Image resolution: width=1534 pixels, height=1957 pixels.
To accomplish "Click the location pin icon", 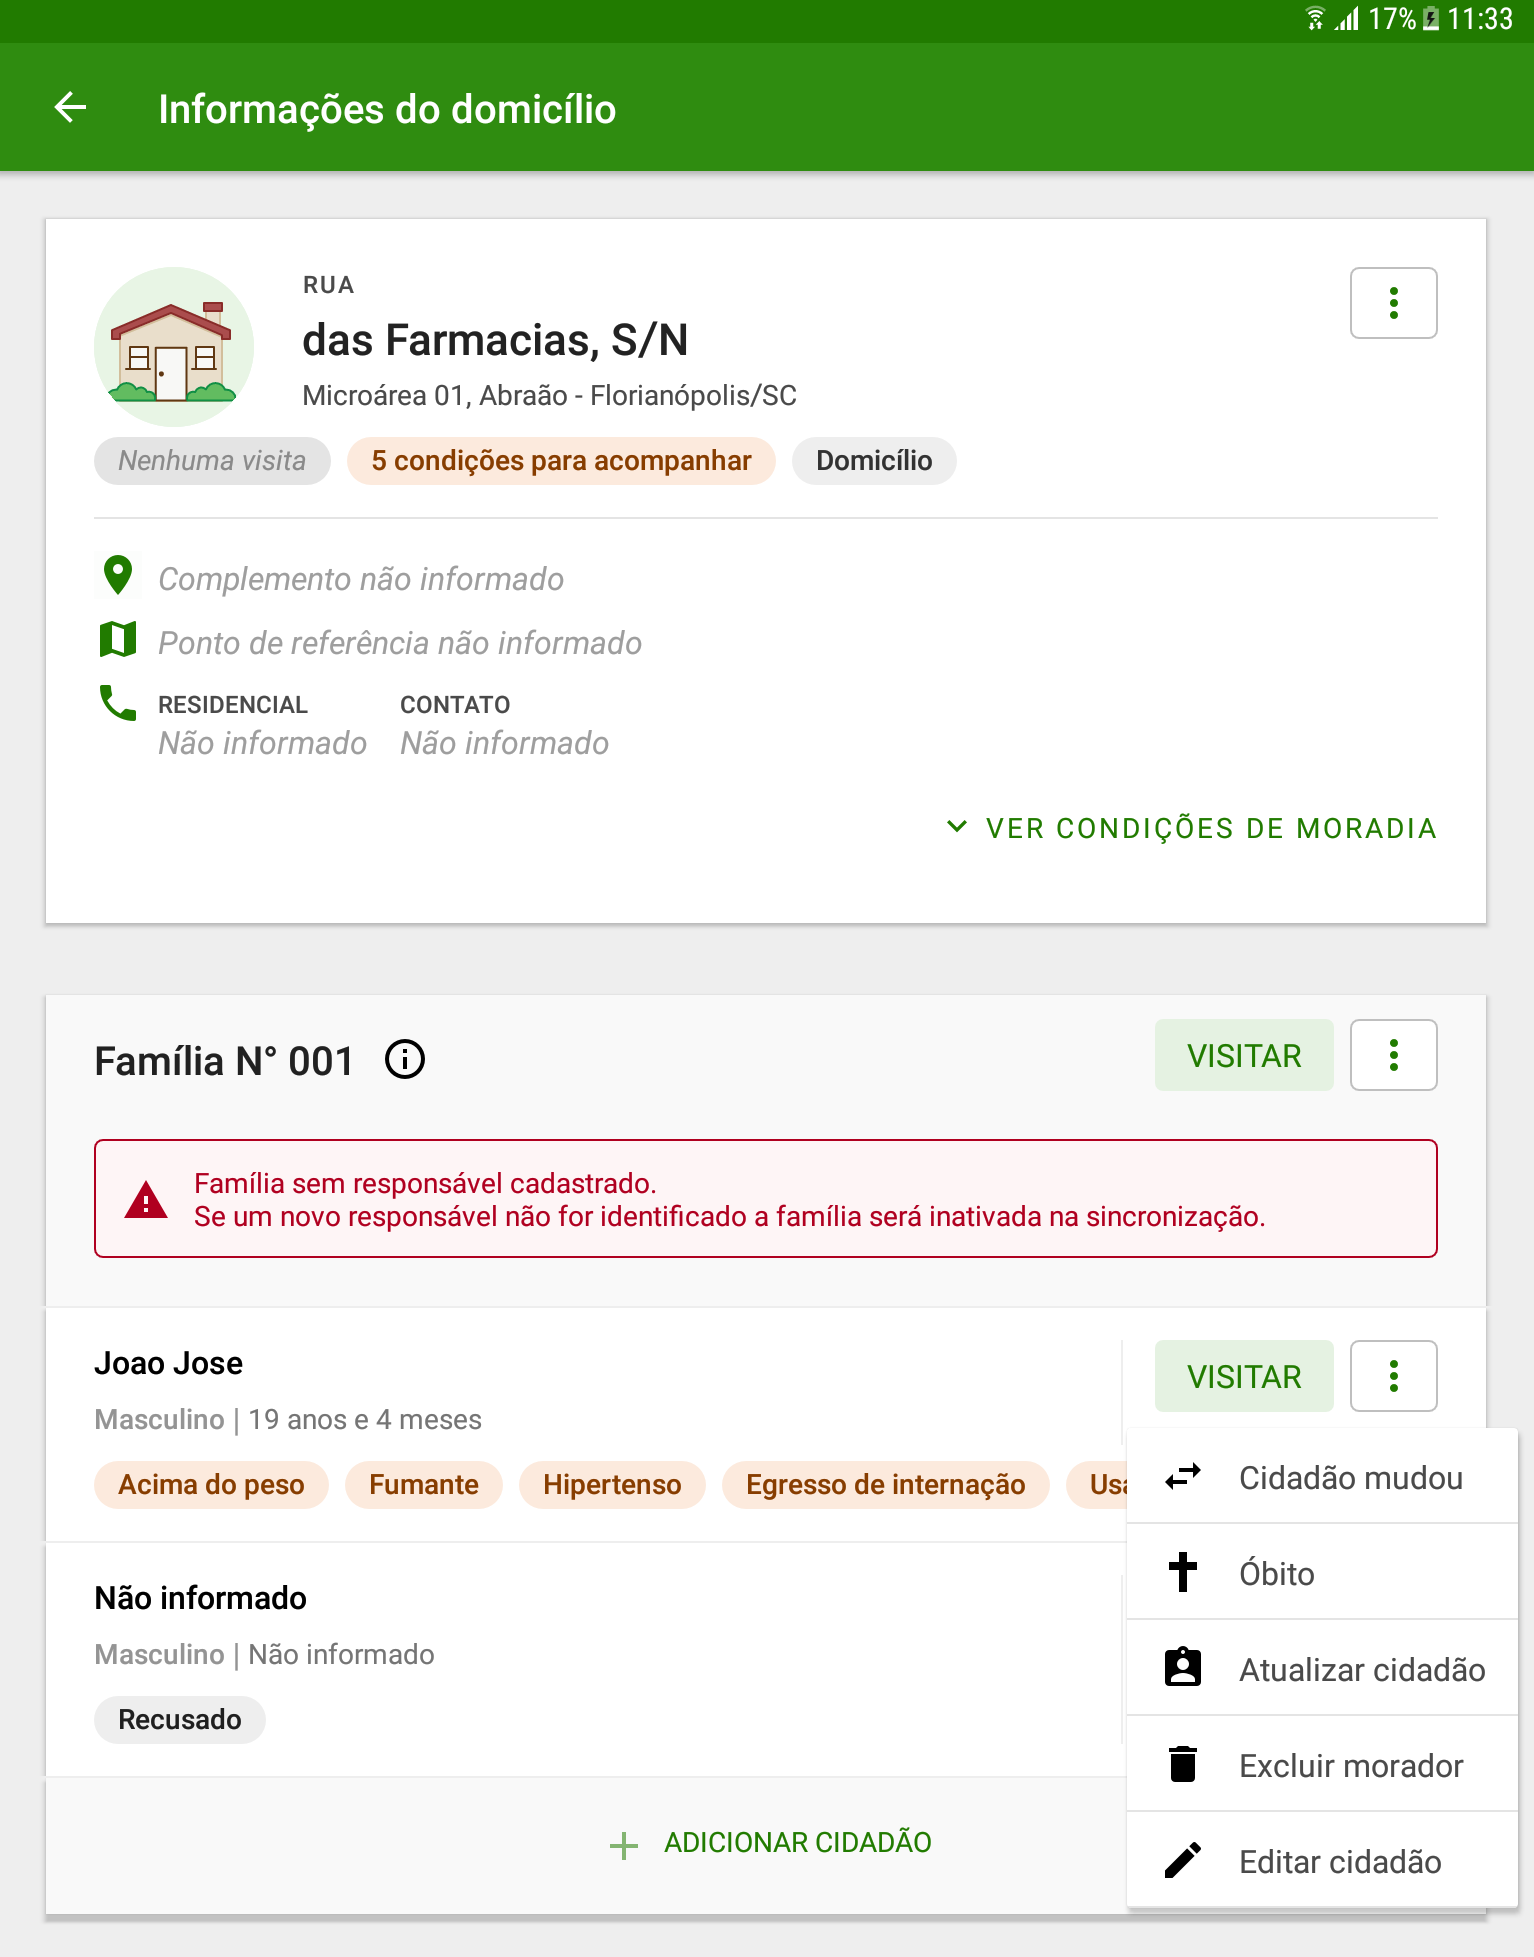I will point(118,576).
